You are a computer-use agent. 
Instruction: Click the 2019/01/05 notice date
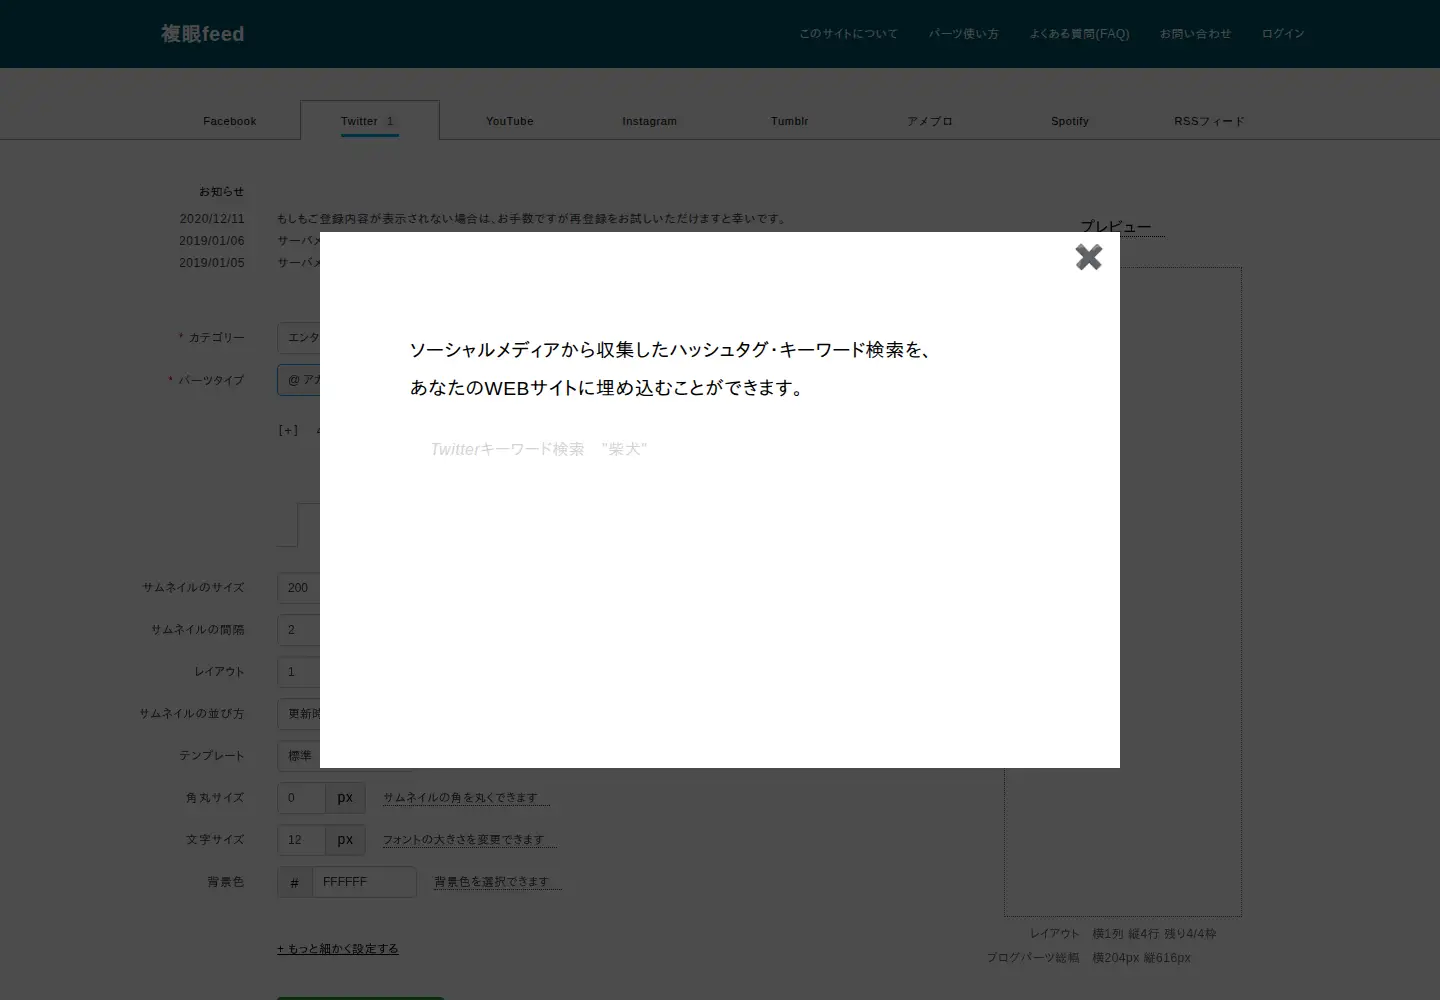pos(212,263)
